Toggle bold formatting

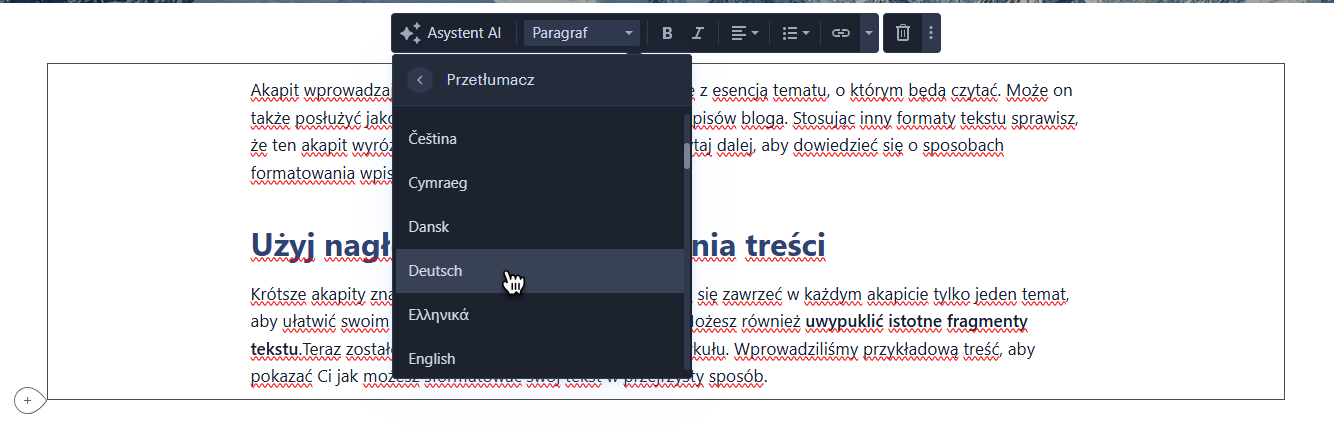point(667,33)
